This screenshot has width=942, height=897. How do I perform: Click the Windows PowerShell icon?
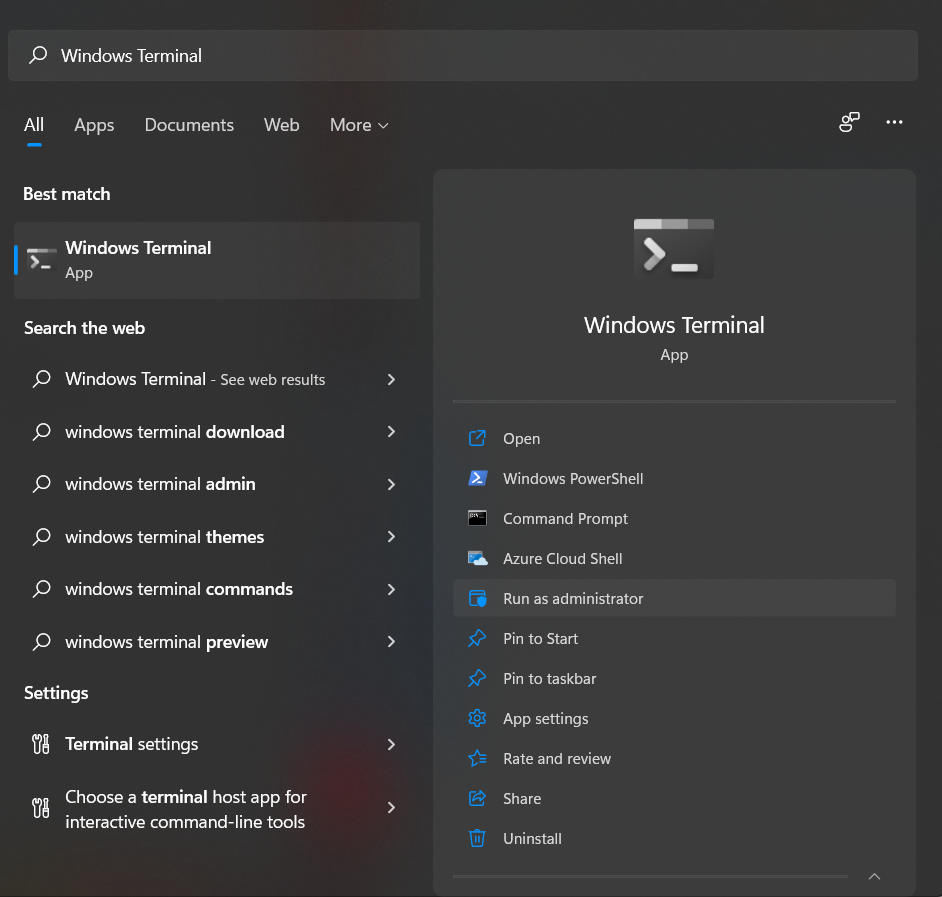click(478, 479)
